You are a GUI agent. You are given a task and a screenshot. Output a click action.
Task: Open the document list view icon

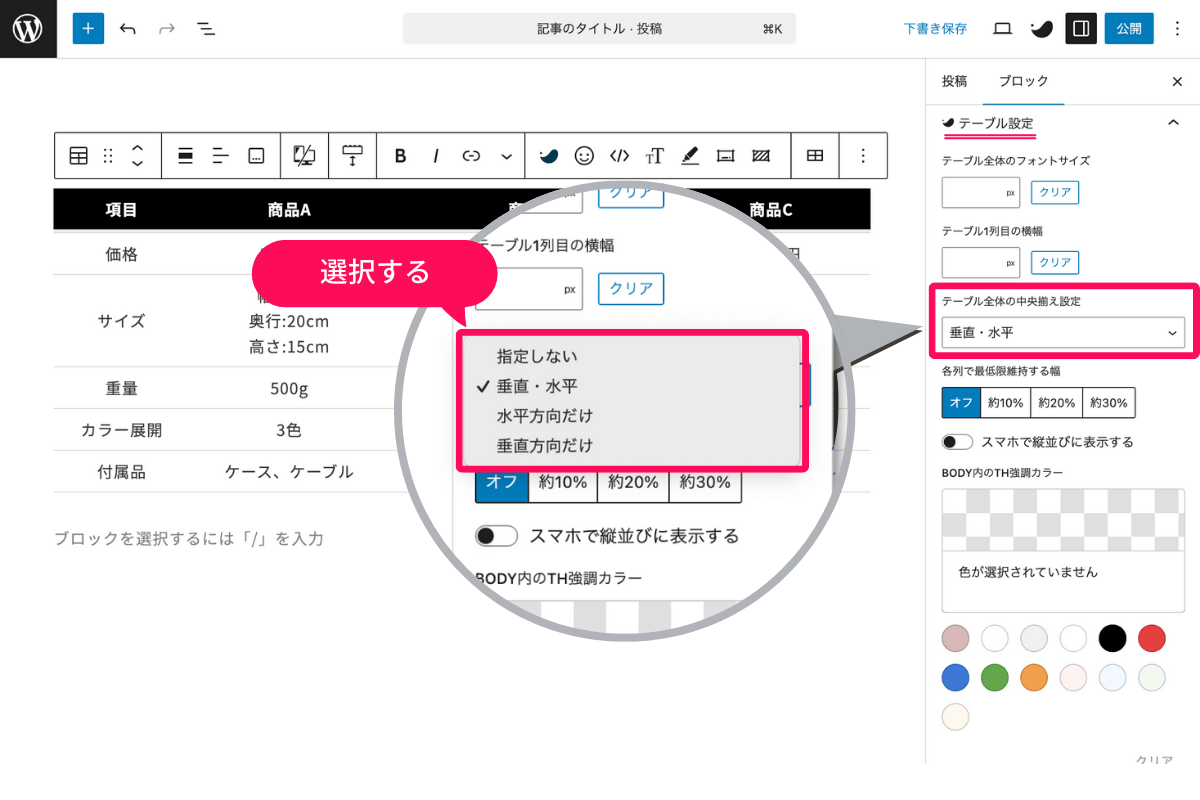click(206, 28)
